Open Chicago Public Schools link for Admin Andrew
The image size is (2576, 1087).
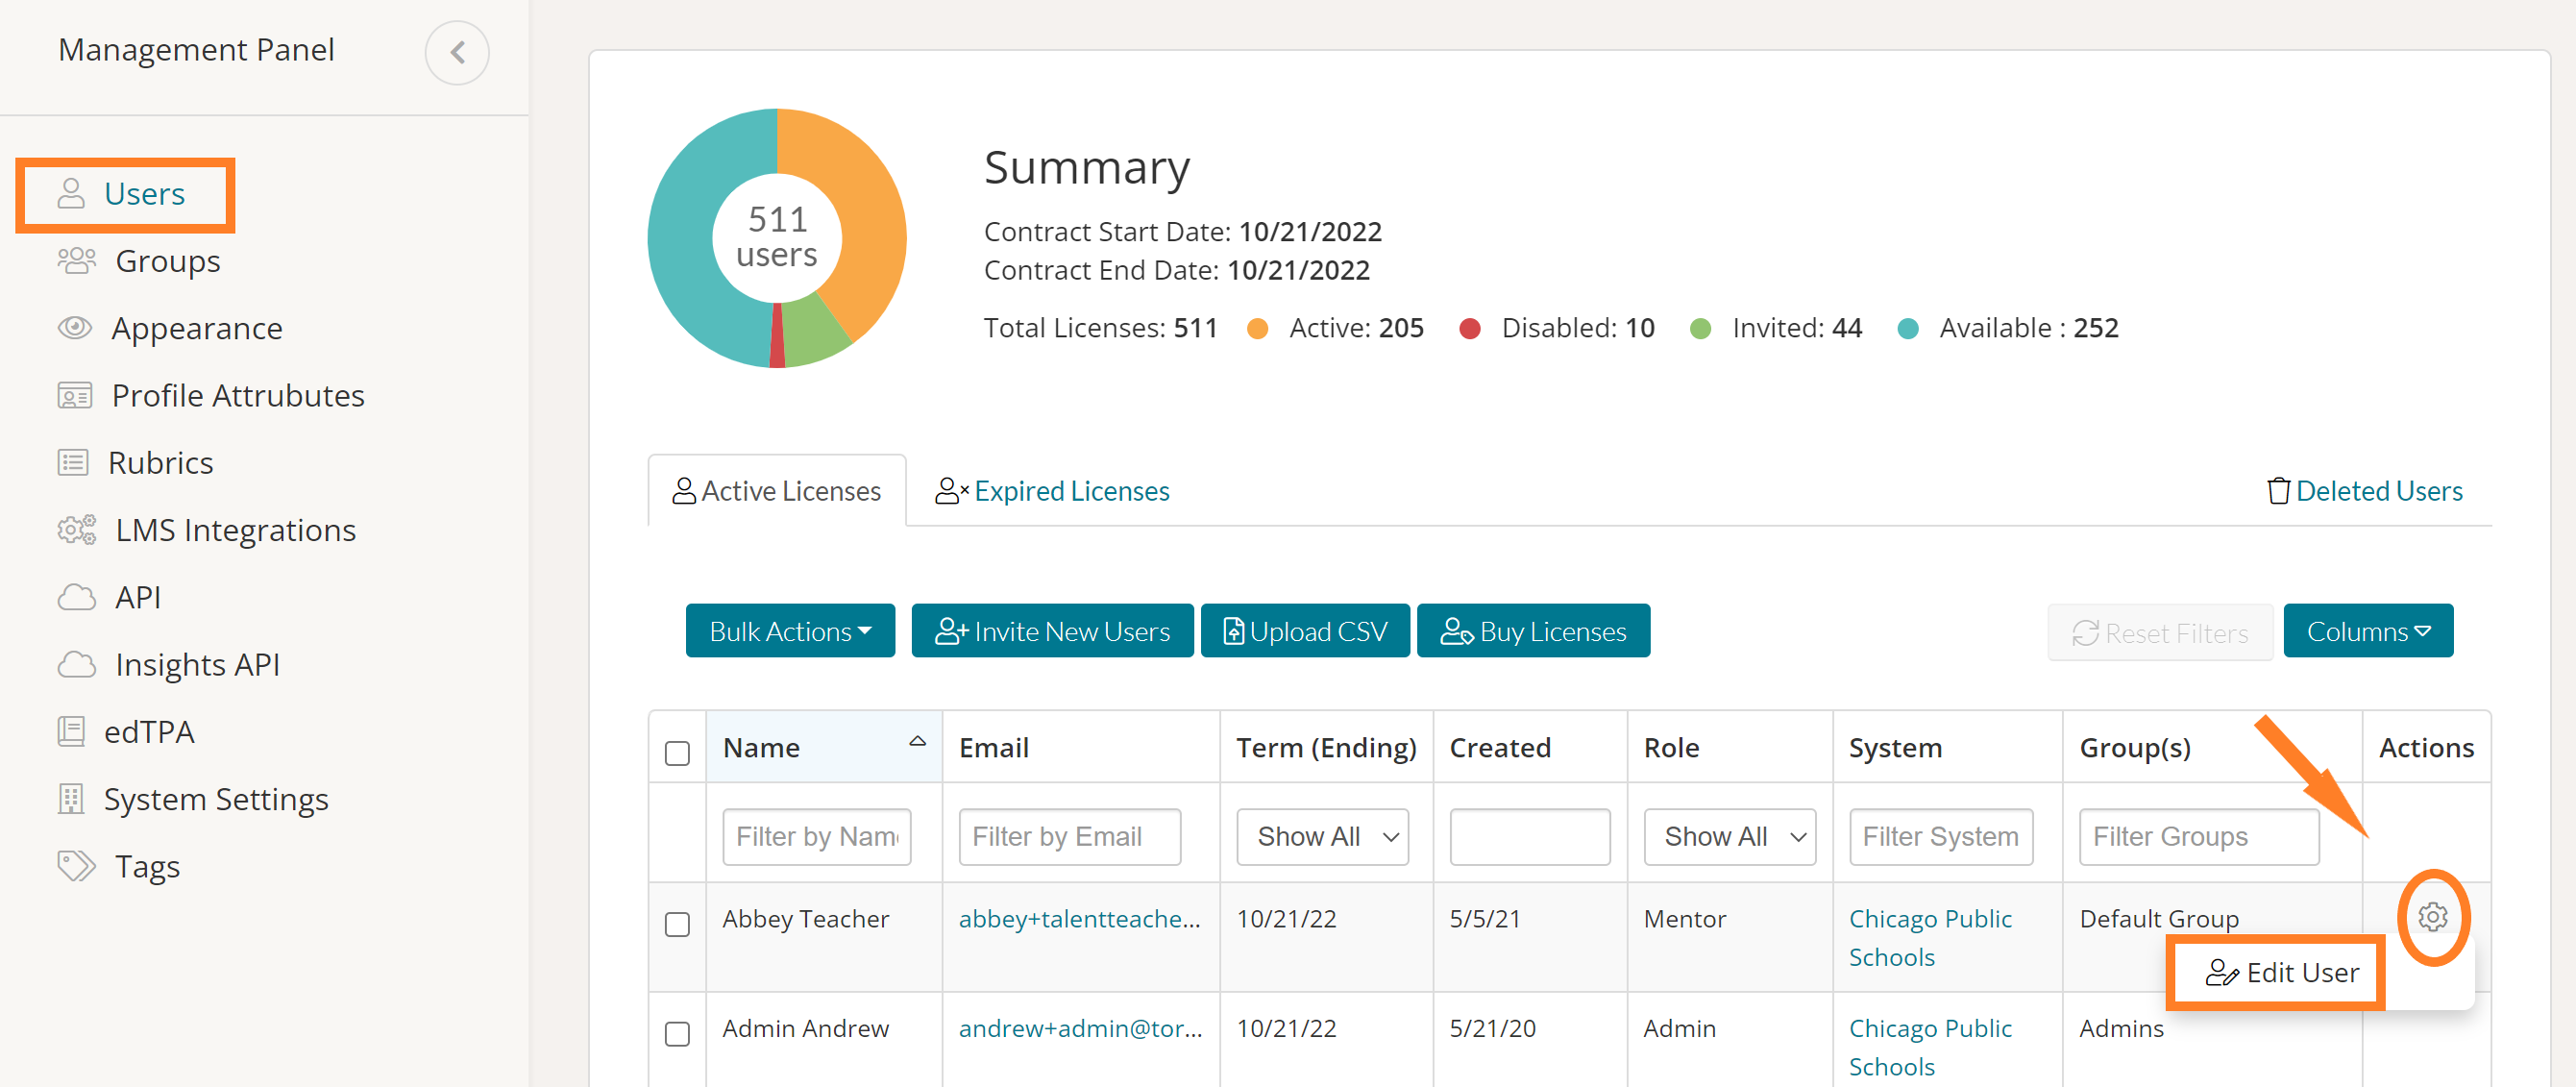1930,1047
